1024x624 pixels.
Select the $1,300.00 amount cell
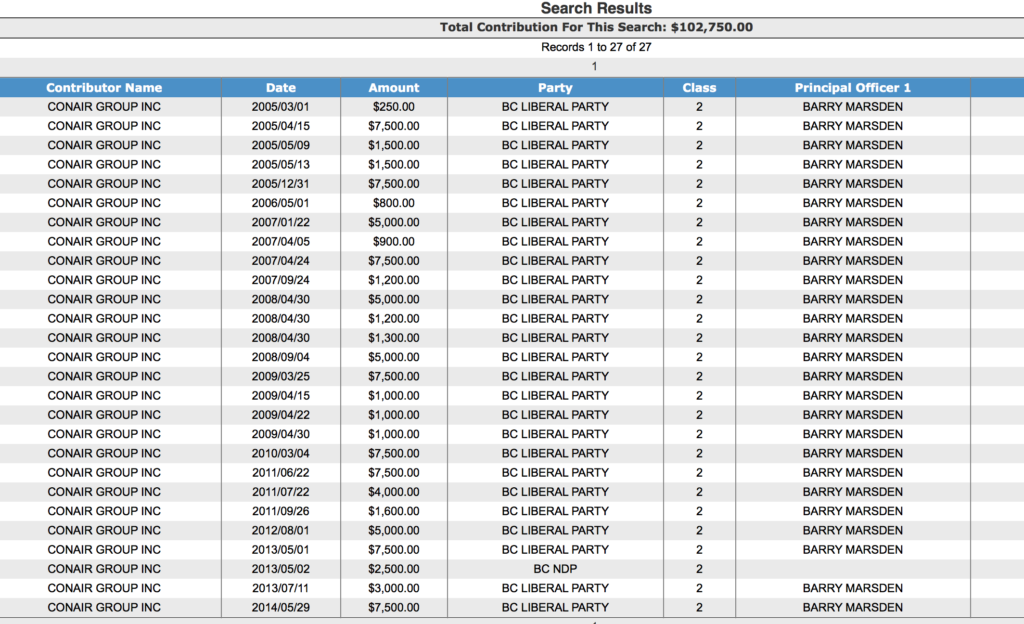coord(394,338)
